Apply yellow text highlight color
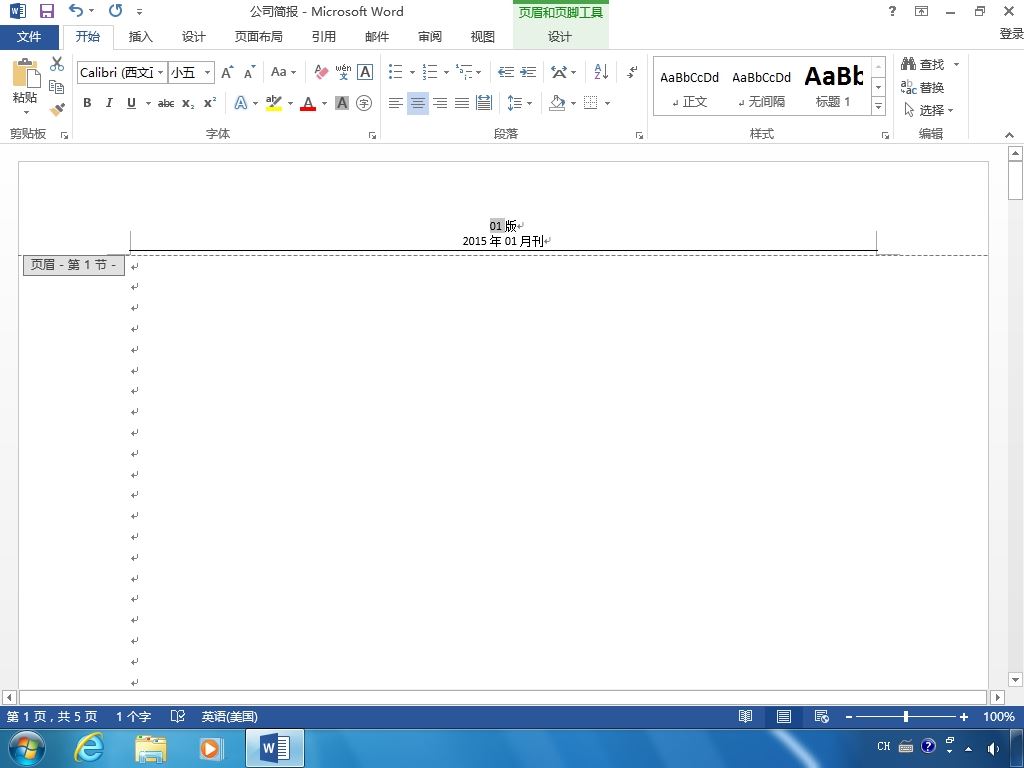Viewport: 1024px width, 768px height. pos(274,103)
